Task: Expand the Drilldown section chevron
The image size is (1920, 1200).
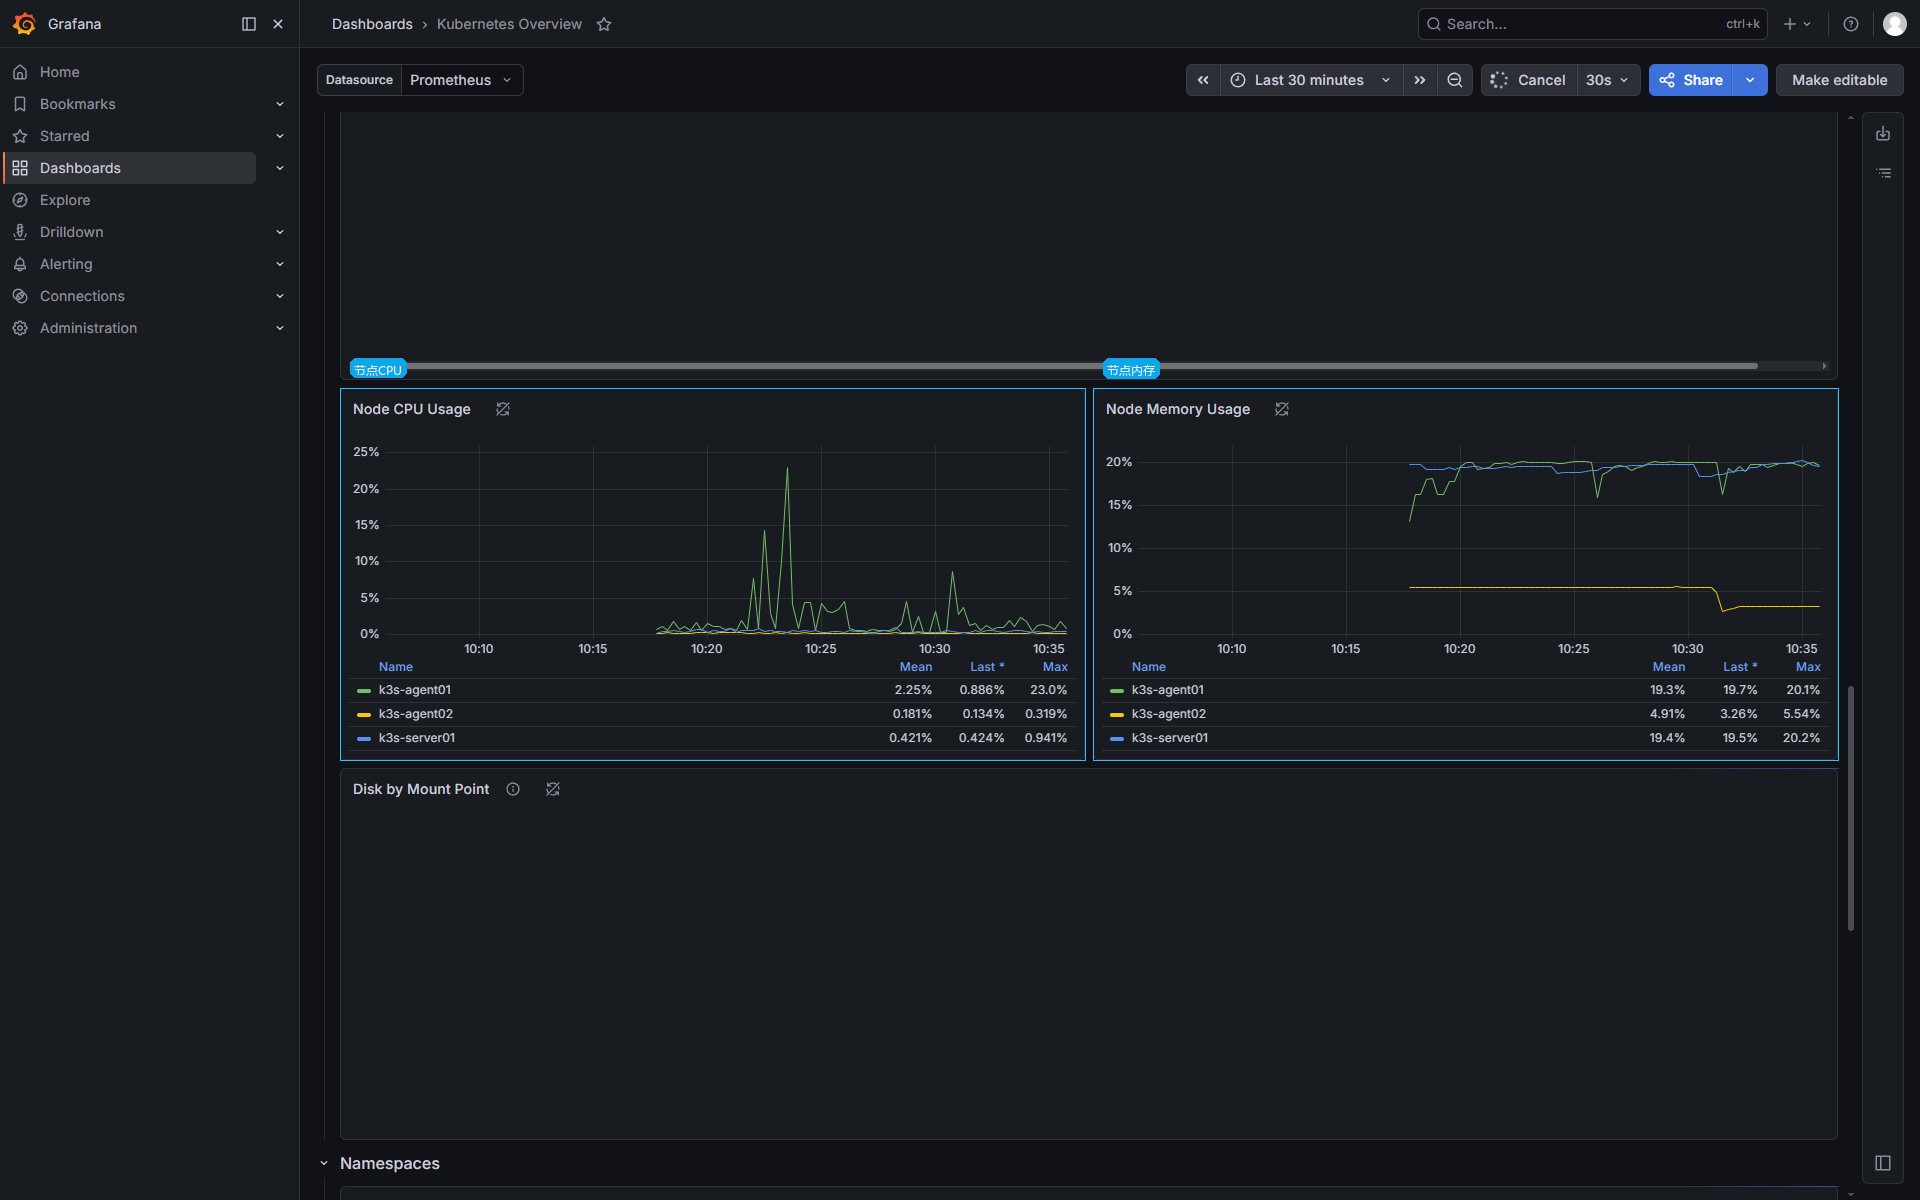Action: tap(280, 232)
